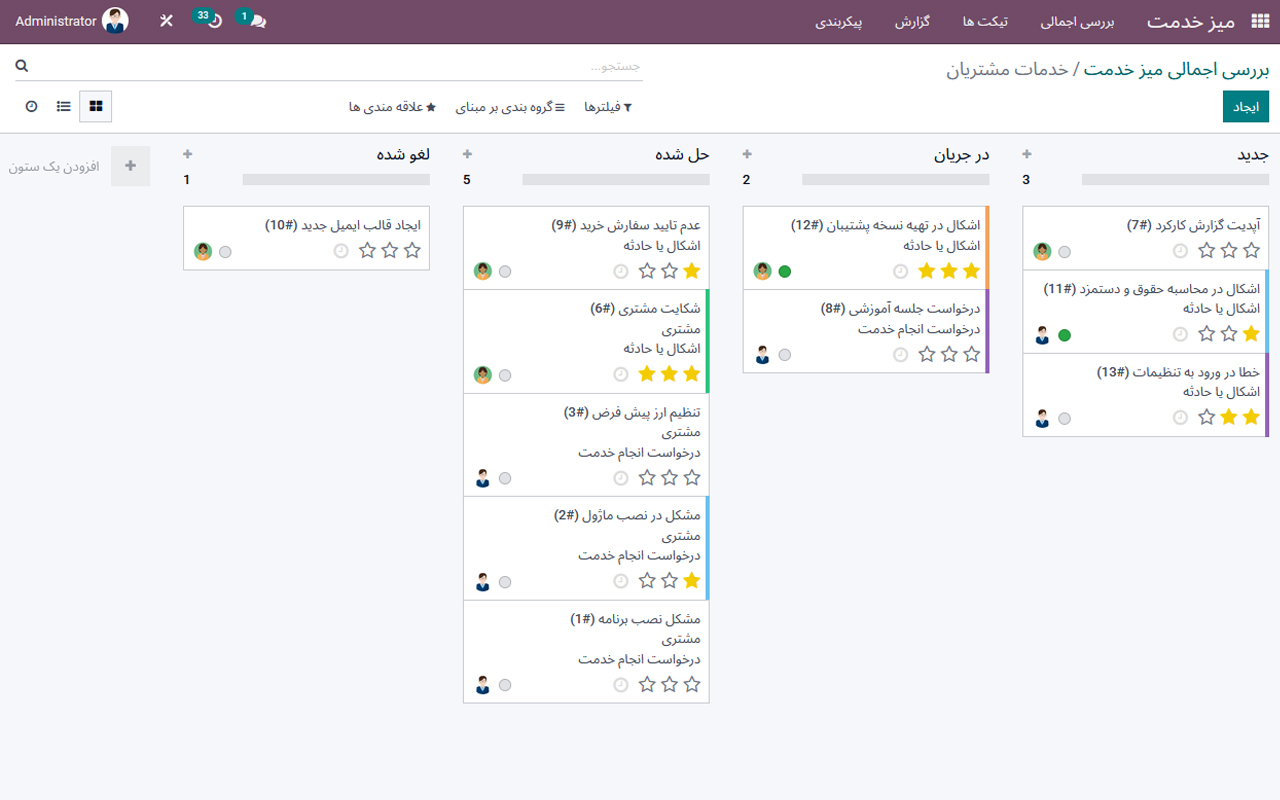Select the kanban view icon
This screenshot has height=800, width=1280.
[95, 106]
